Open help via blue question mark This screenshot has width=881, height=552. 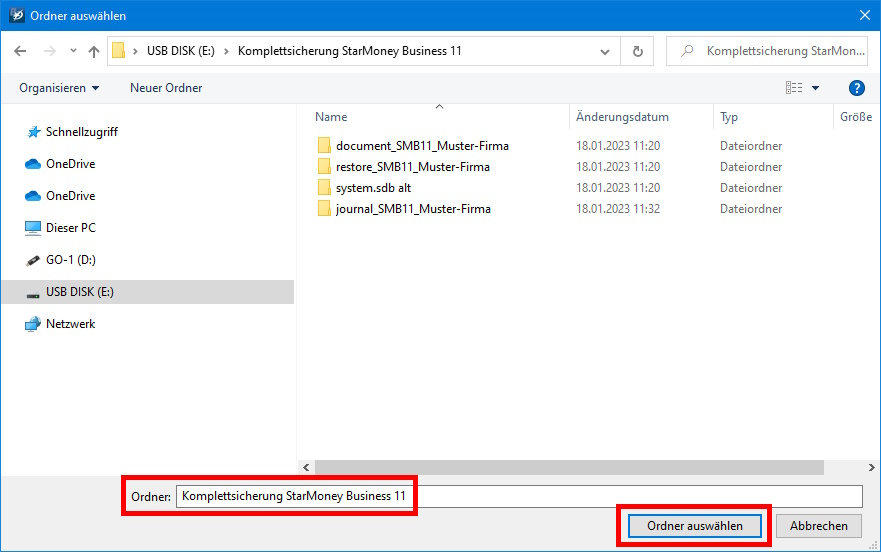click(856, 88)
